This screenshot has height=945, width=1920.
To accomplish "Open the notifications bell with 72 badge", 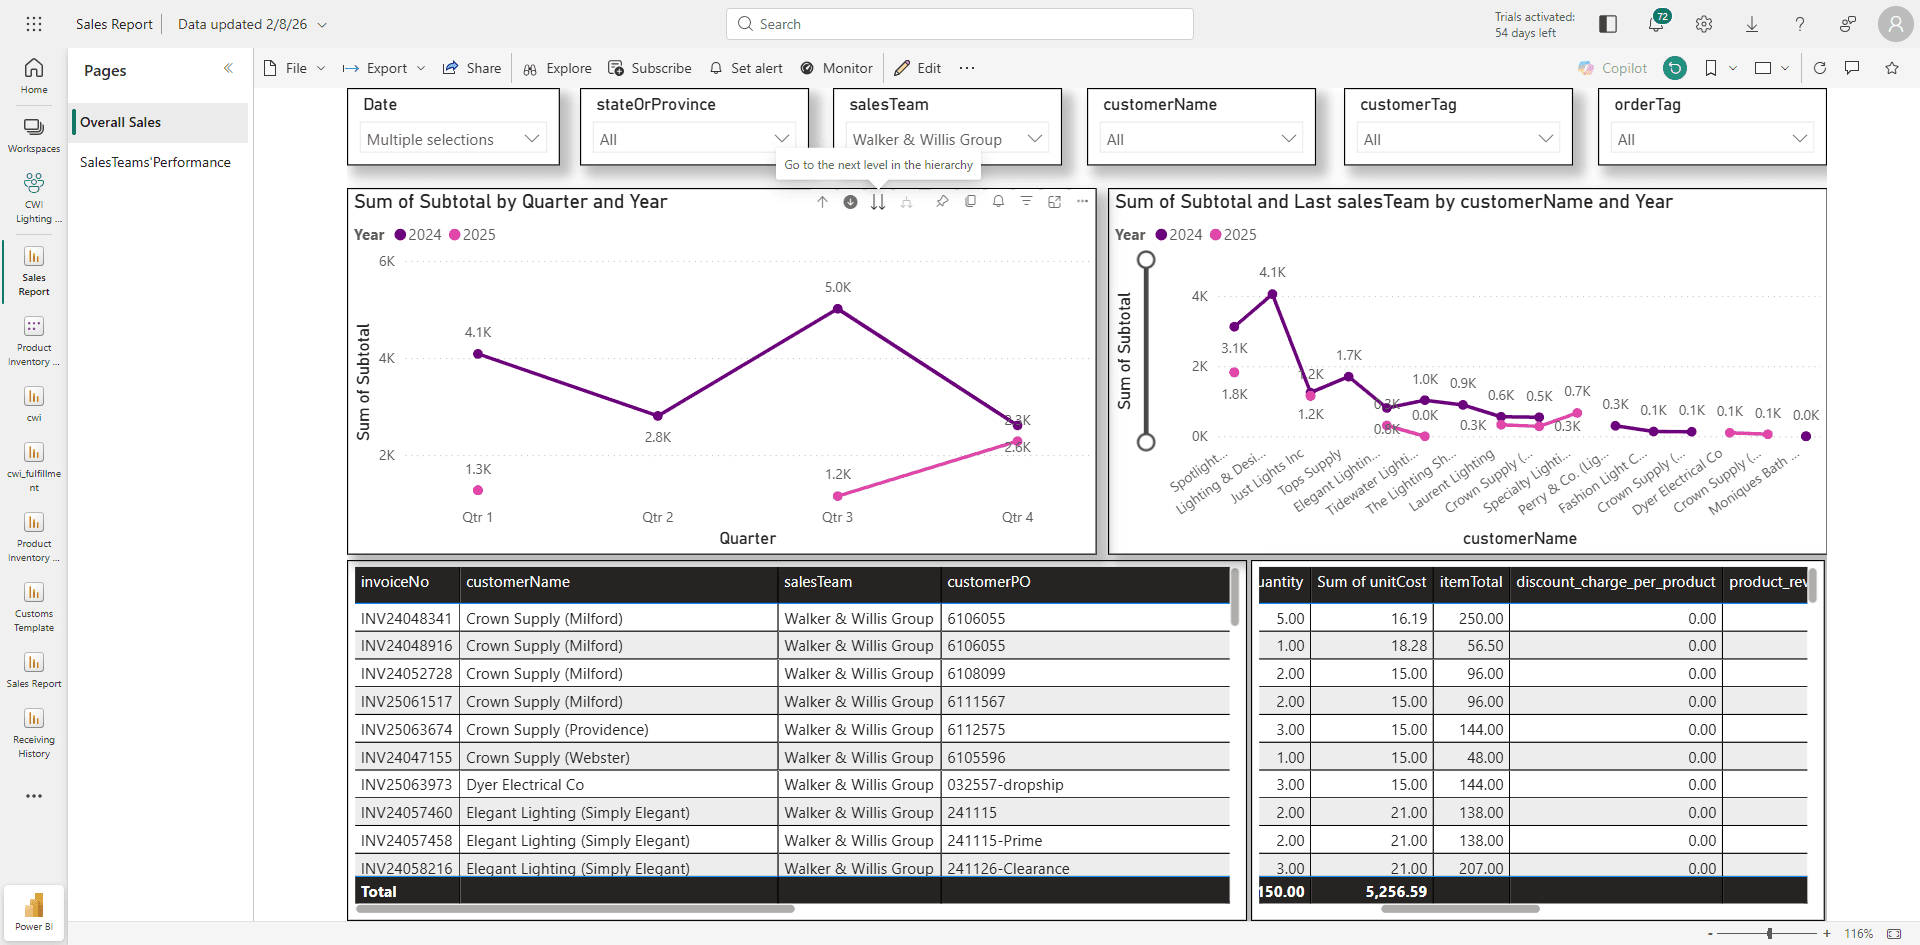I will [x=1656, y=24].
